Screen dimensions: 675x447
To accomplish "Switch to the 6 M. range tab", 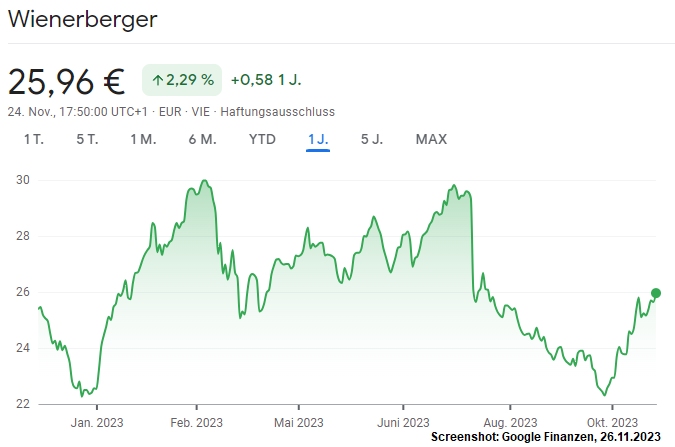I will (x=202, y=140).
